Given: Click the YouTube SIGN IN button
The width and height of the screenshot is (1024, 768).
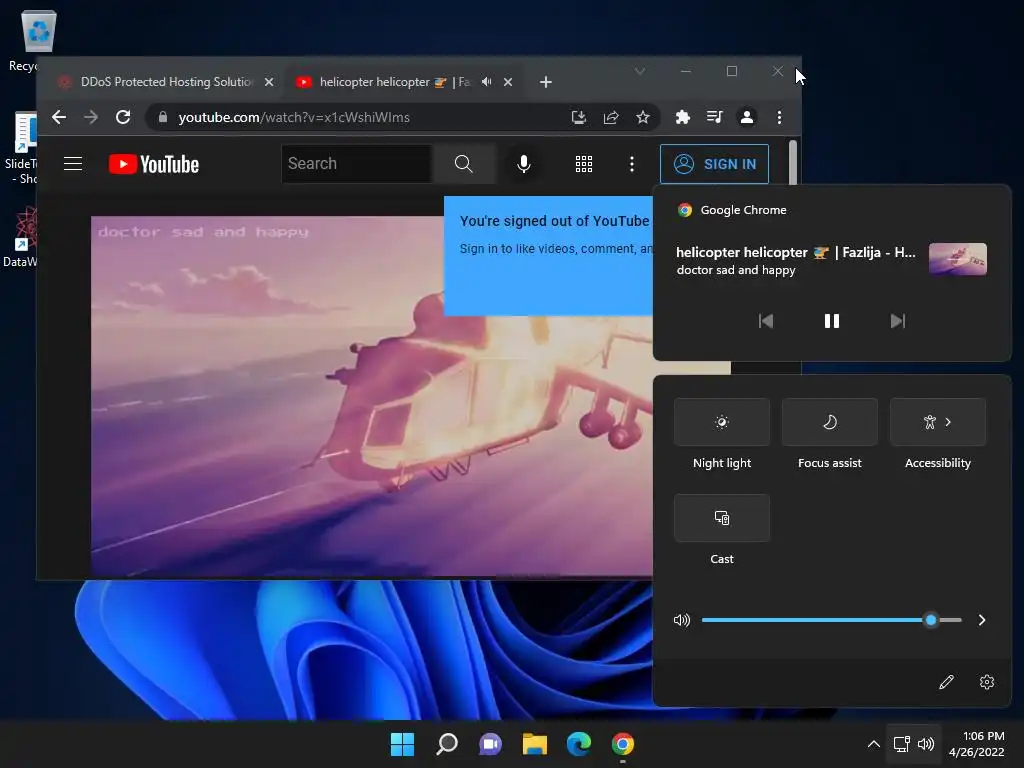Looking at the screenshot, I should [714, 164].
